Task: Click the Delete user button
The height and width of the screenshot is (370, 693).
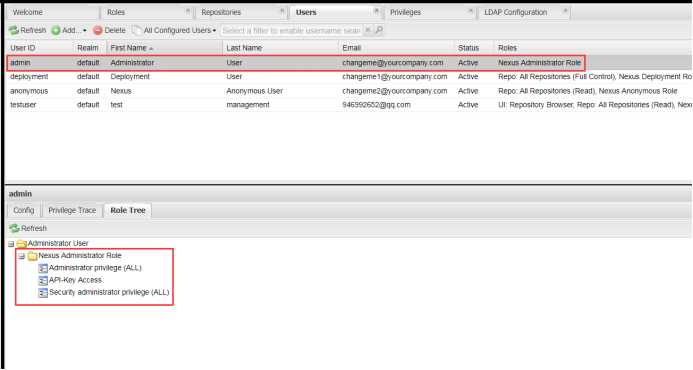Action: [110, 30]
